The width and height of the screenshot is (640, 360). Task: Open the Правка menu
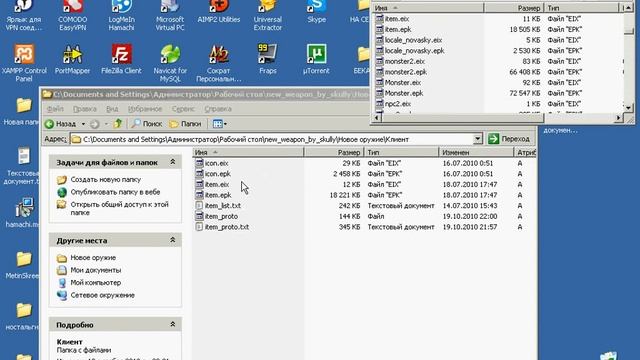click(84, 109)
